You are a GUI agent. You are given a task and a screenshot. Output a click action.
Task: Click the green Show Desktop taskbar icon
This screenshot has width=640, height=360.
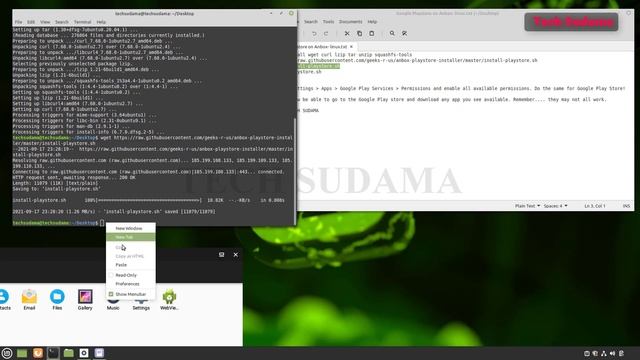click(x=22, y=353)
